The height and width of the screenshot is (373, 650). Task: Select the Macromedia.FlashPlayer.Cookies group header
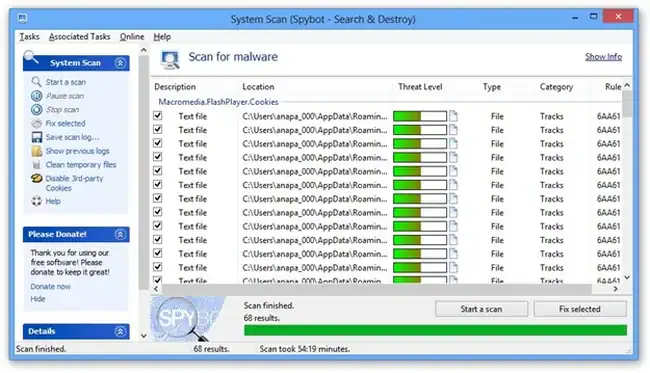[x=218, y=102]
